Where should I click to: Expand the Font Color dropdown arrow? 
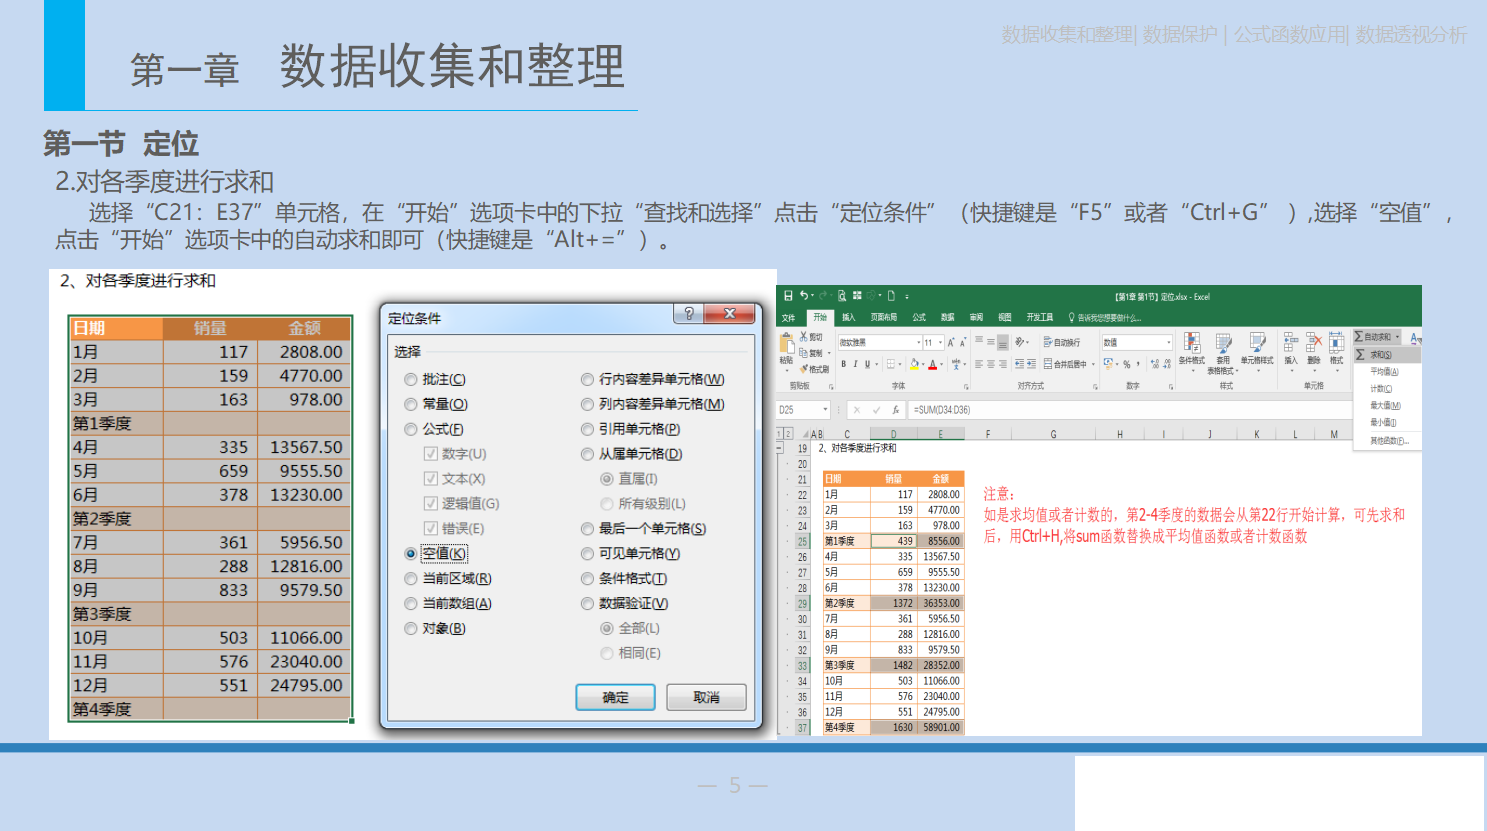tap(942, 364)
